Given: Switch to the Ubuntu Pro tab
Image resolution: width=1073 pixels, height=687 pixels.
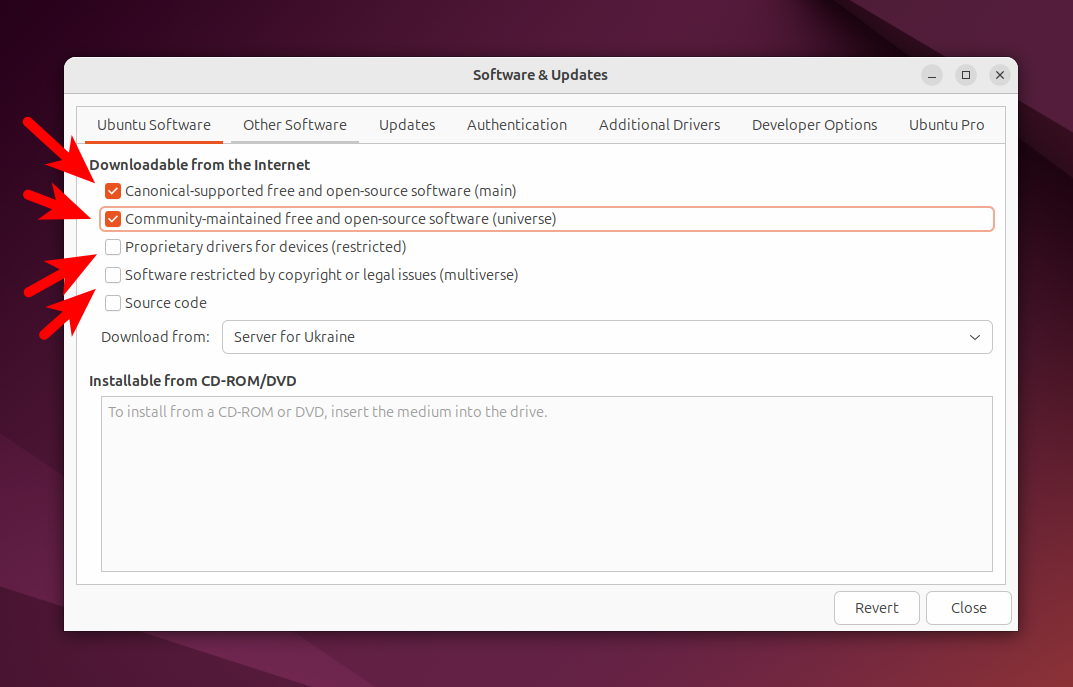Looking at the screenshot, I should point(946,125).
